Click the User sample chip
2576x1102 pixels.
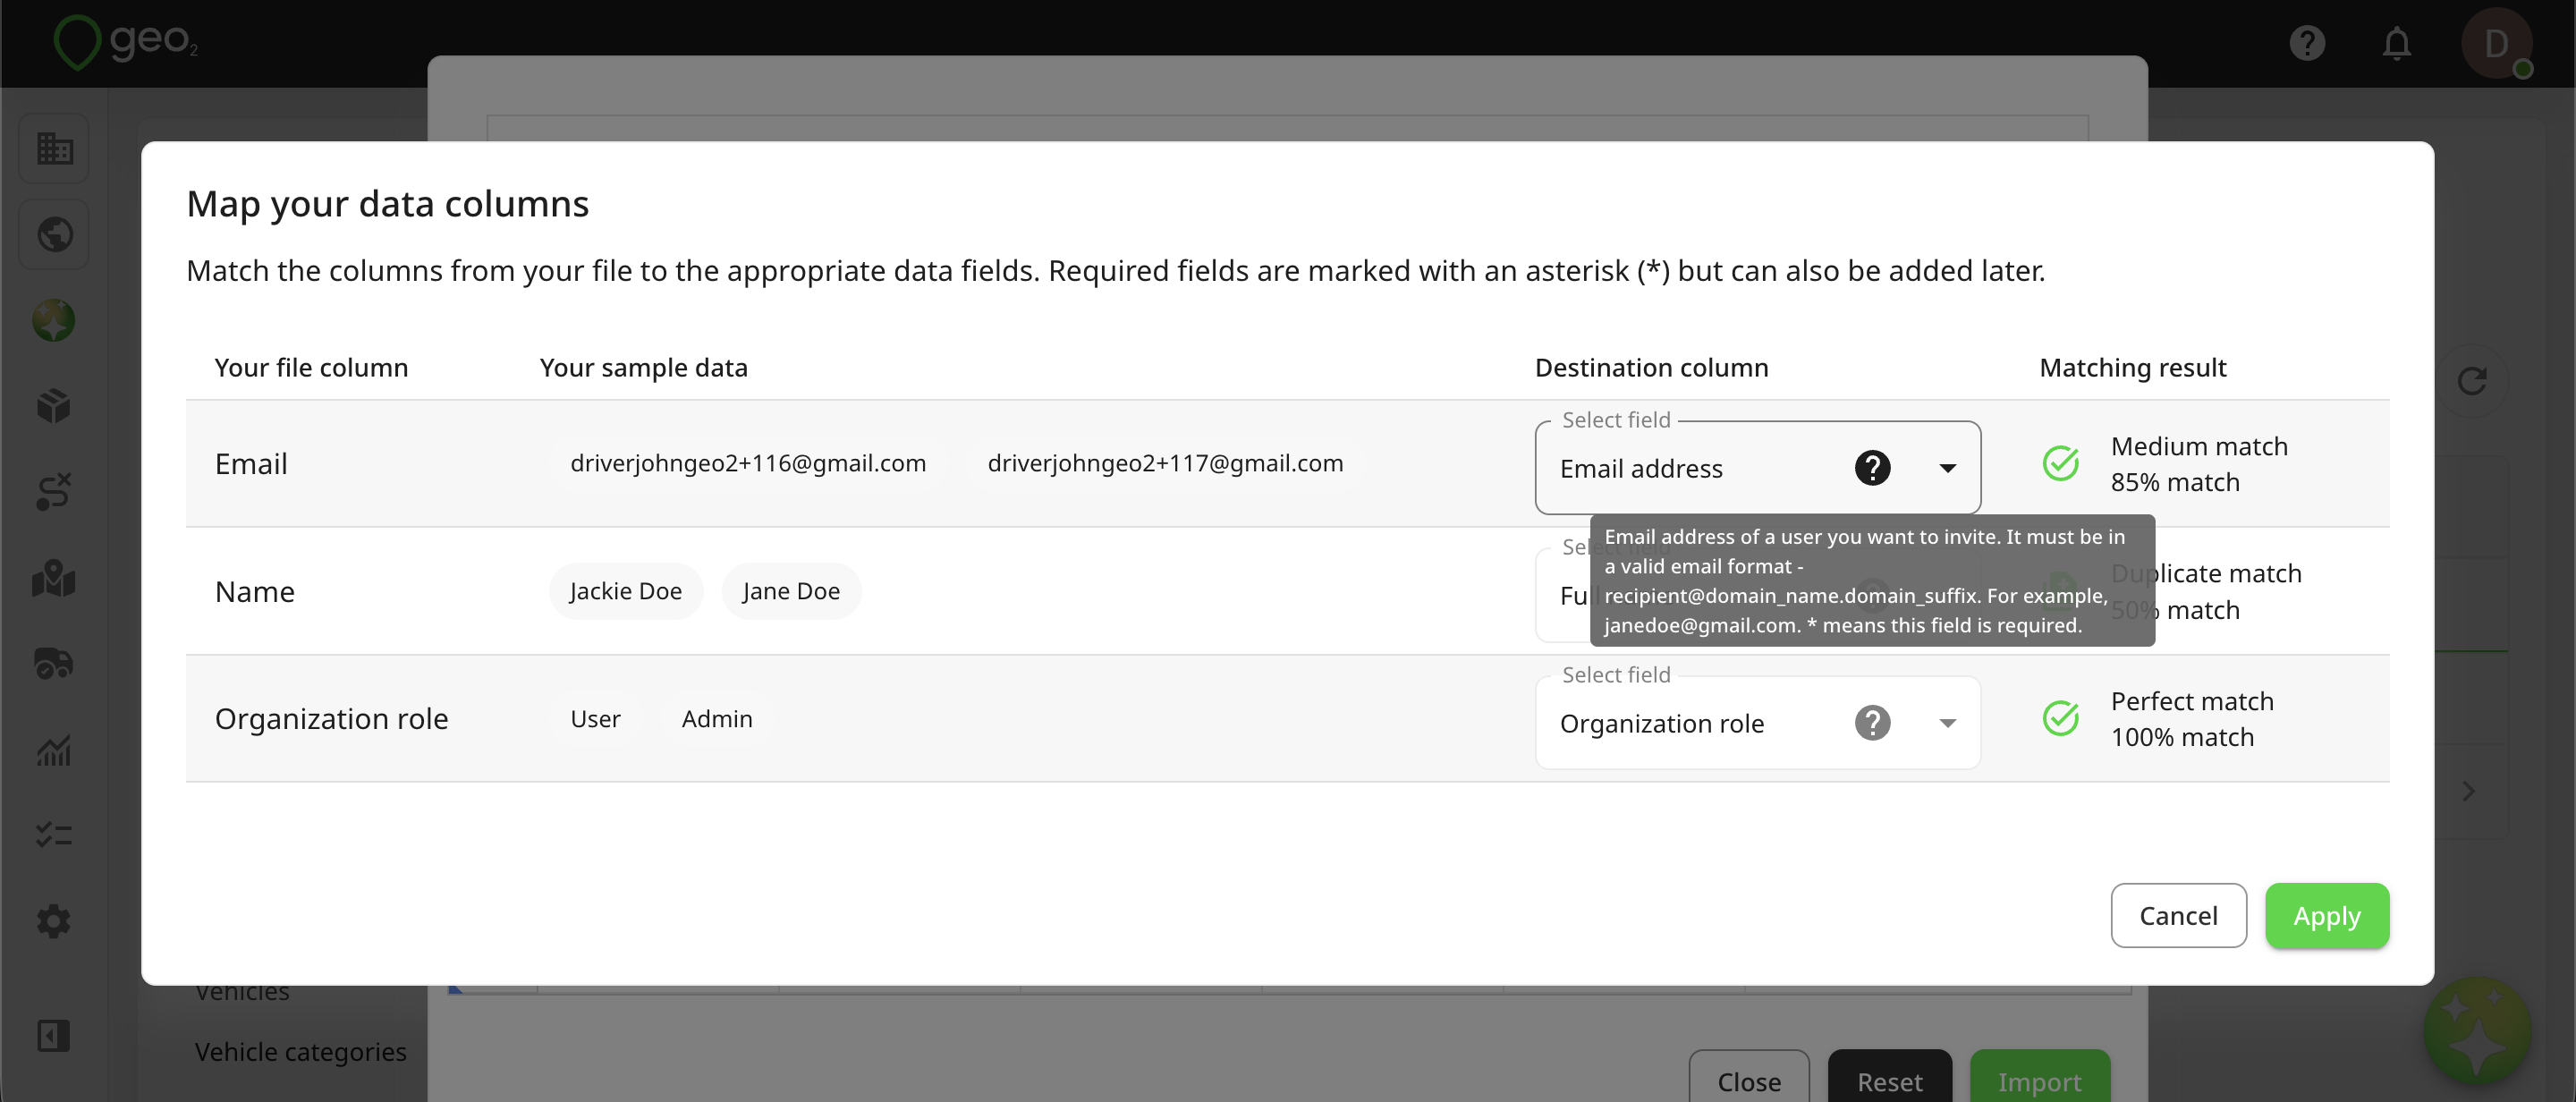595,719
